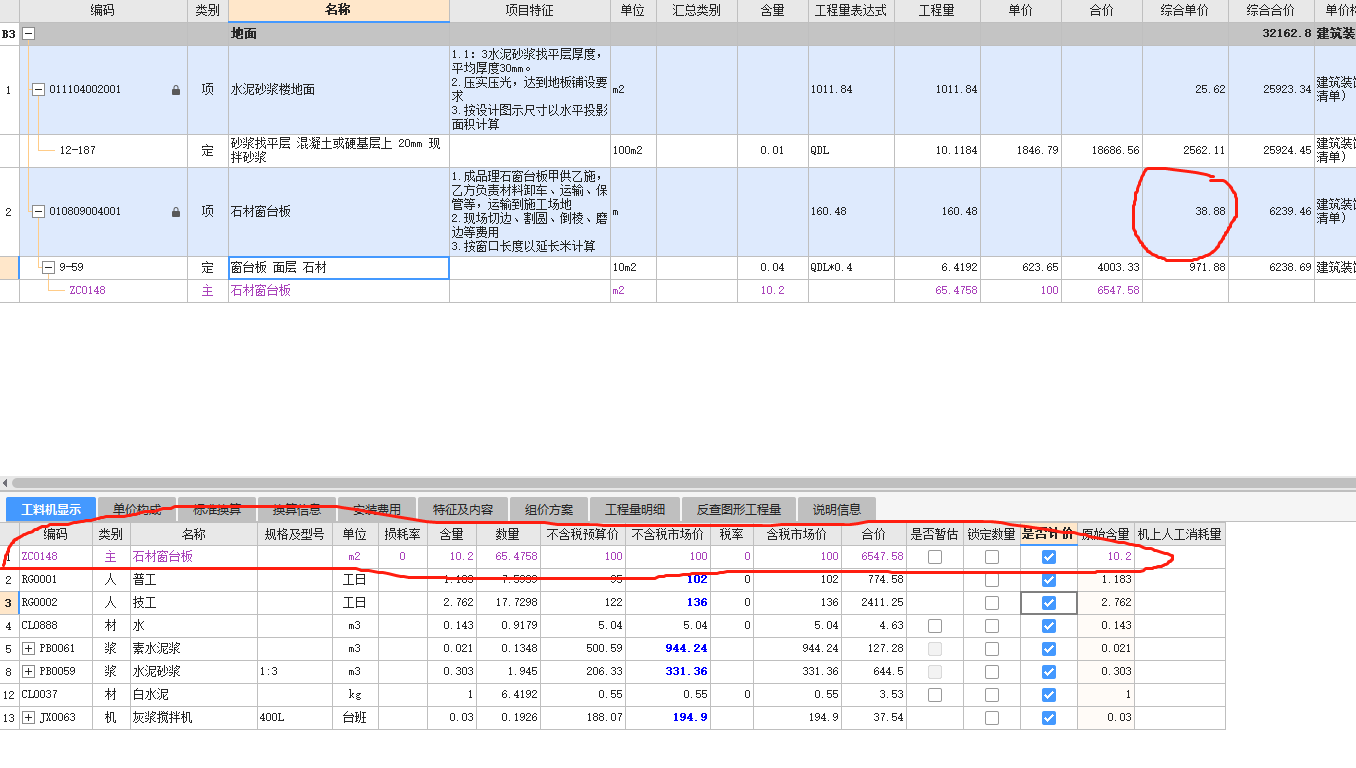Viewport: 1356px width, 768px height.
Task: Open the 换算信息 tab
Action: (297, 510)
